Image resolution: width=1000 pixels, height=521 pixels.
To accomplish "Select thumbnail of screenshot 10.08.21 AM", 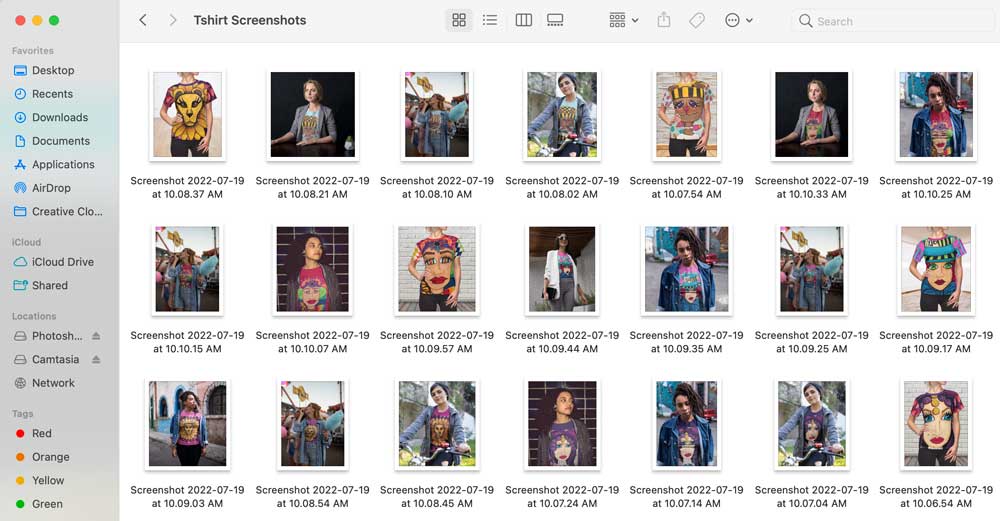I will 312,115.
